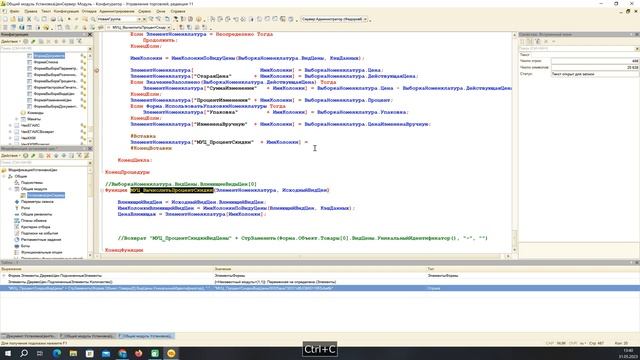Viewport: 640px width, 360px height.
Task: Click the Find magnifier toolbar icon
Action: click(x=93, y=19)
